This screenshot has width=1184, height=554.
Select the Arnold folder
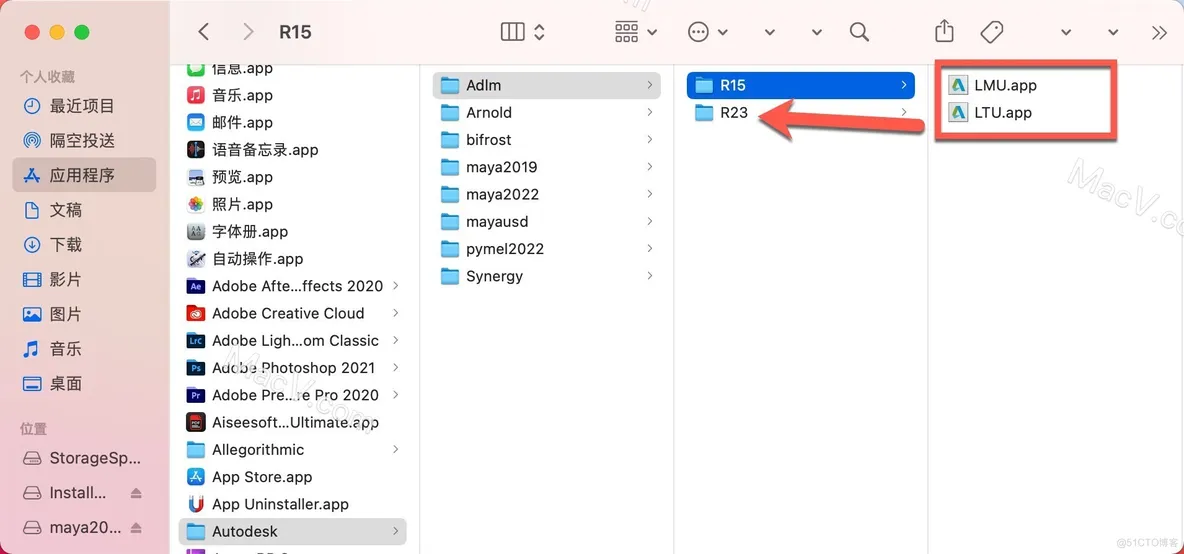(547, 112)
